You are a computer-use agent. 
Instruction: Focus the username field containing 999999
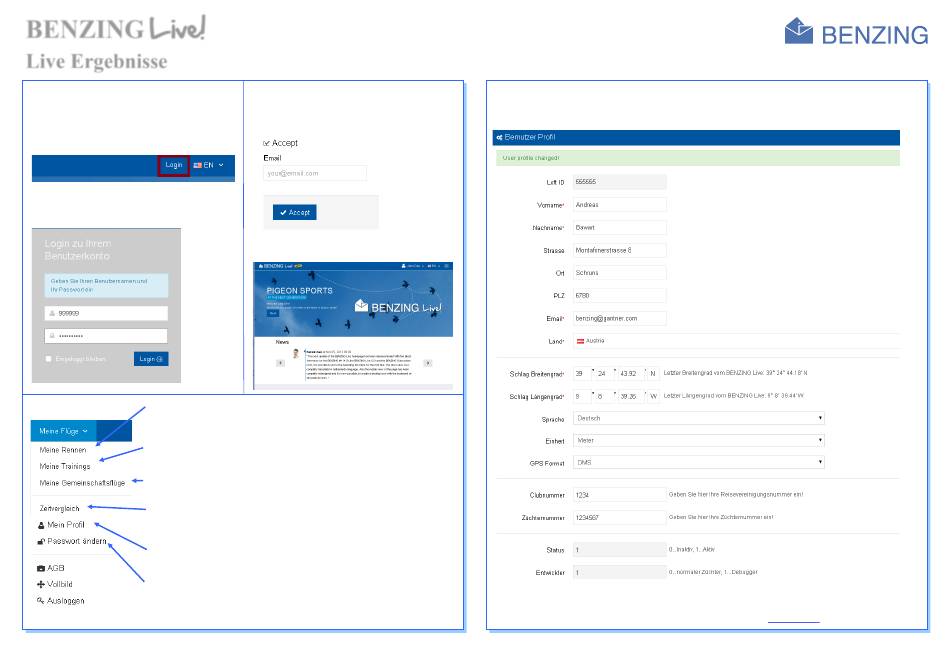coord(106,314)
